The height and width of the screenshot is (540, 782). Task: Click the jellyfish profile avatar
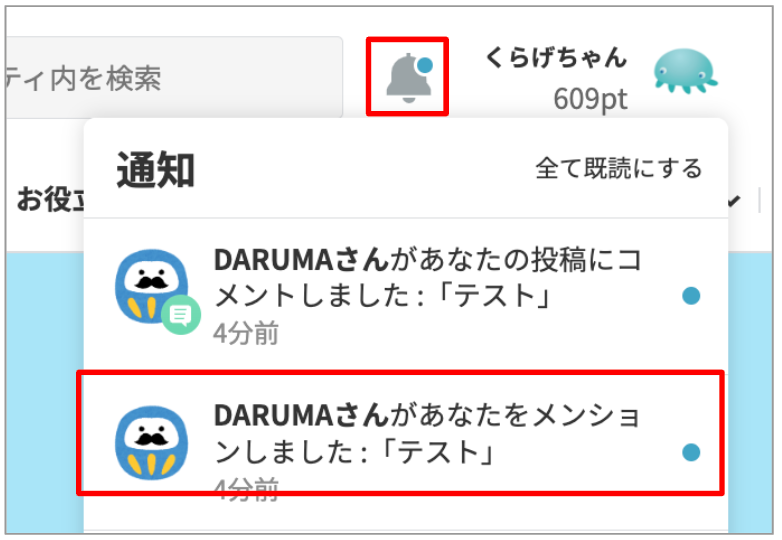(685, 71)
